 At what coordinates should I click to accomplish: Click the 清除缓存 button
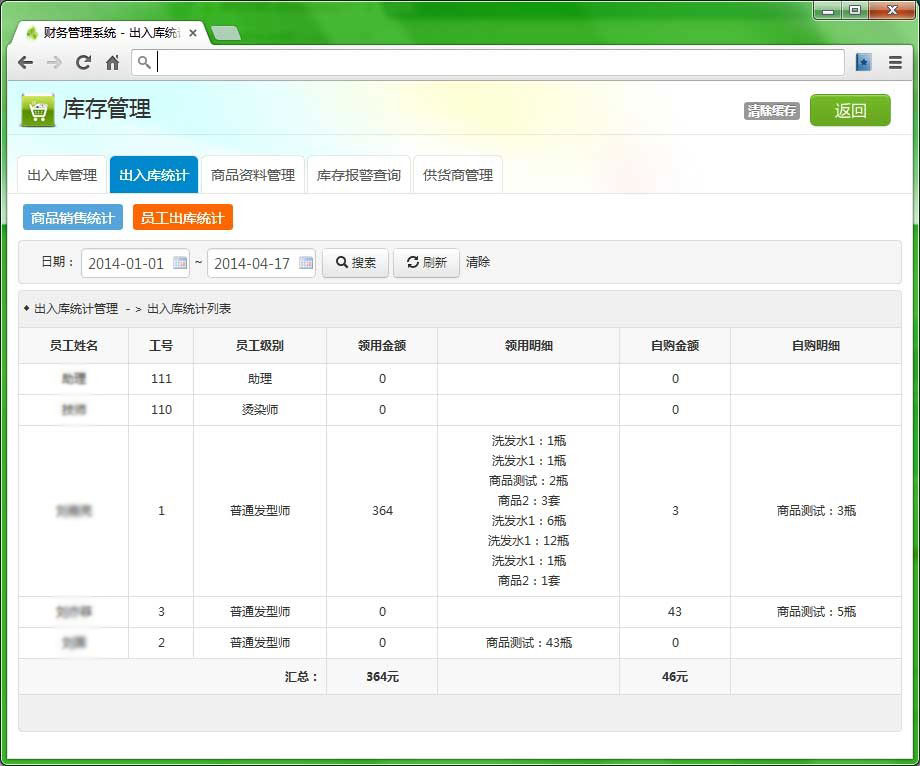pos(772,111)
